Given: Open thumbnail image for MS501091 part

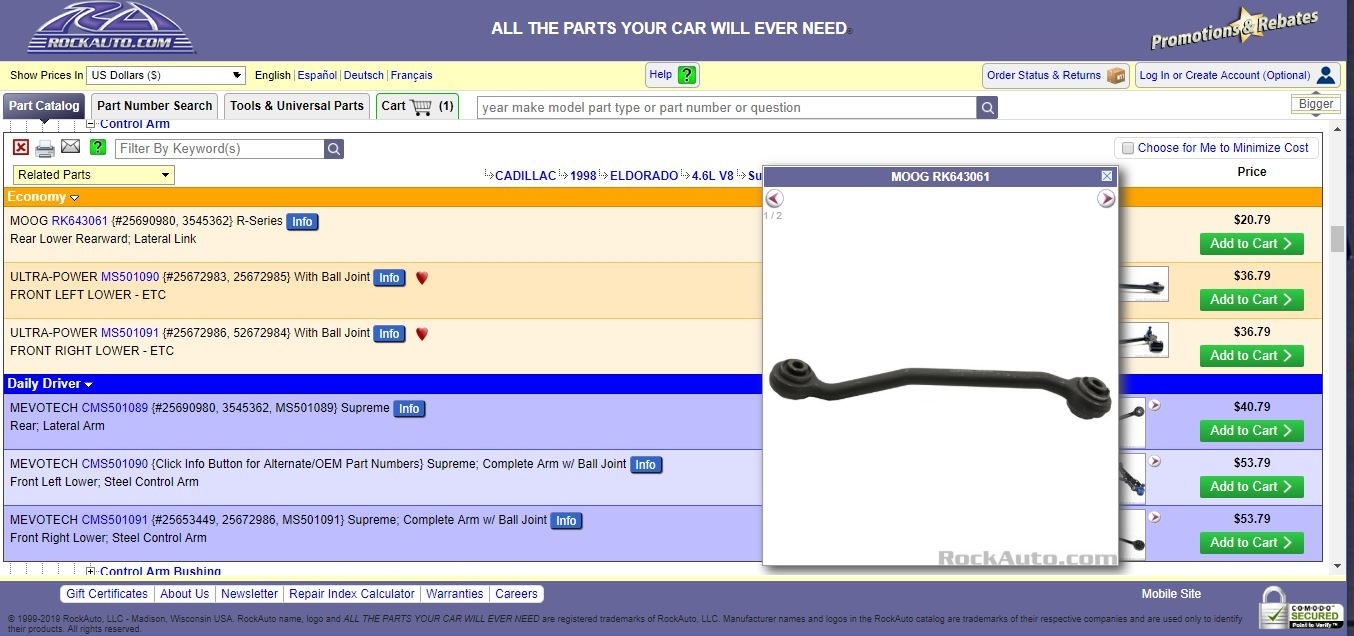Looking at the screenshot, I should pos(1143,340).
